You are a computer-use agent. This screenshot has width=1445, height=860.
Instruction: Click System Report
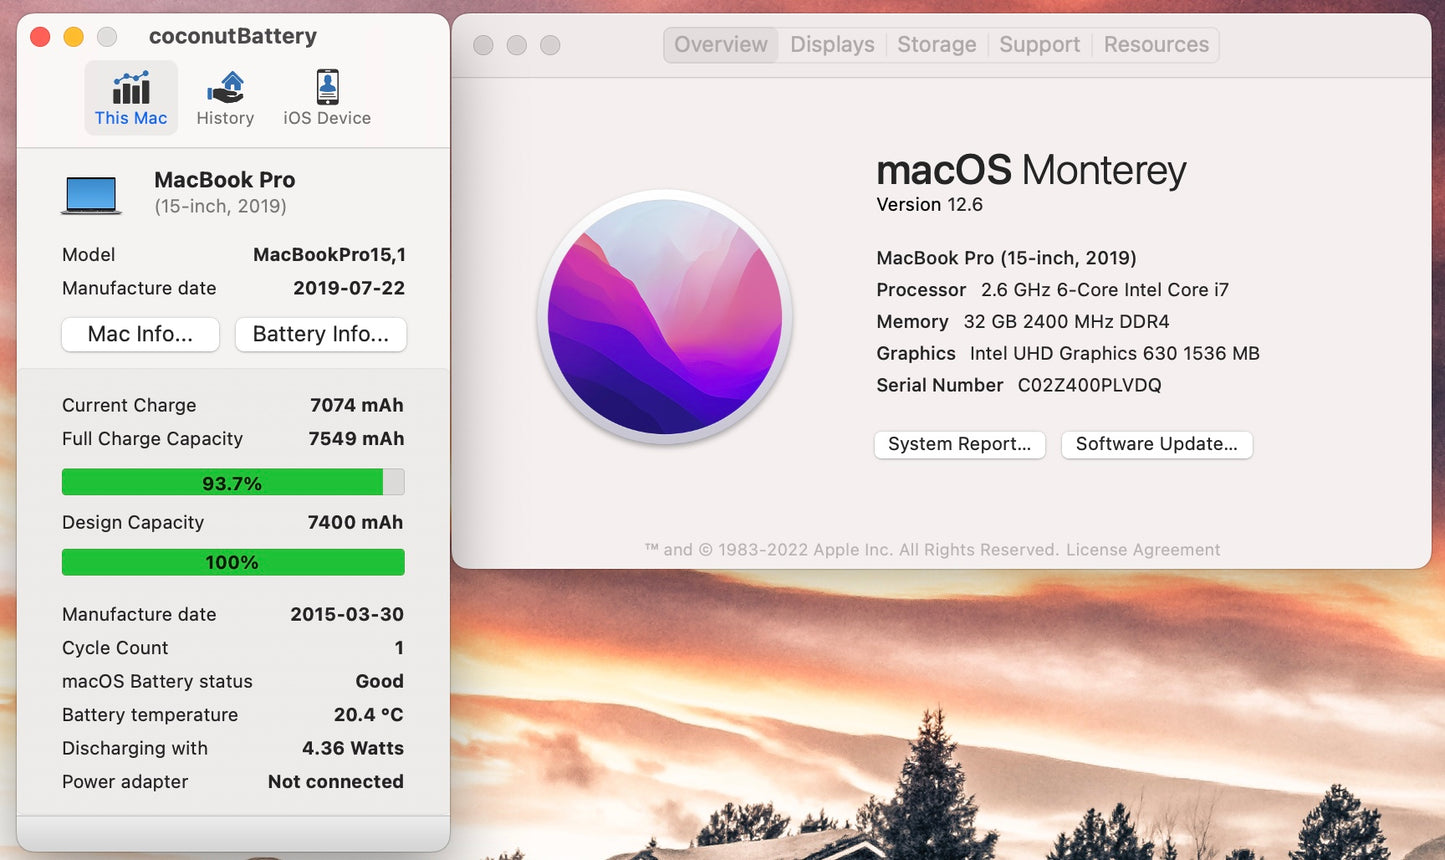(x=959, y=444)
